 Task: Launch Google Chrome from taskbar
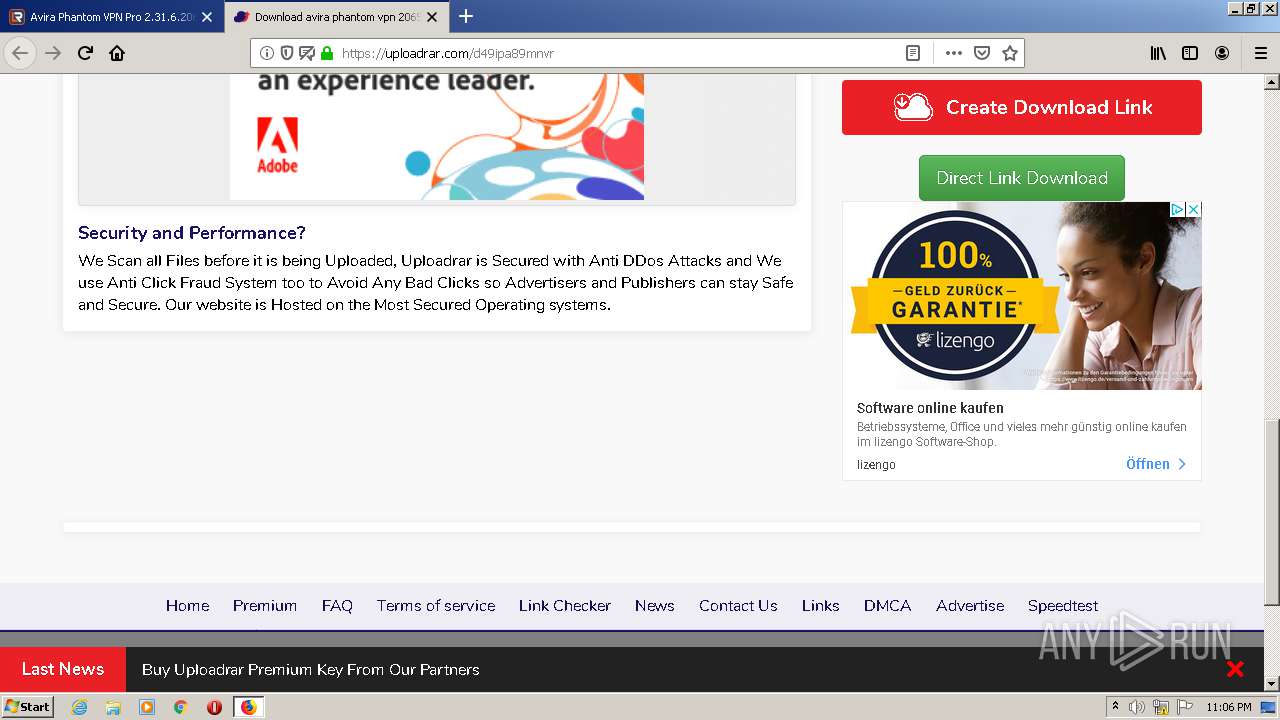(x=181, y=707)
